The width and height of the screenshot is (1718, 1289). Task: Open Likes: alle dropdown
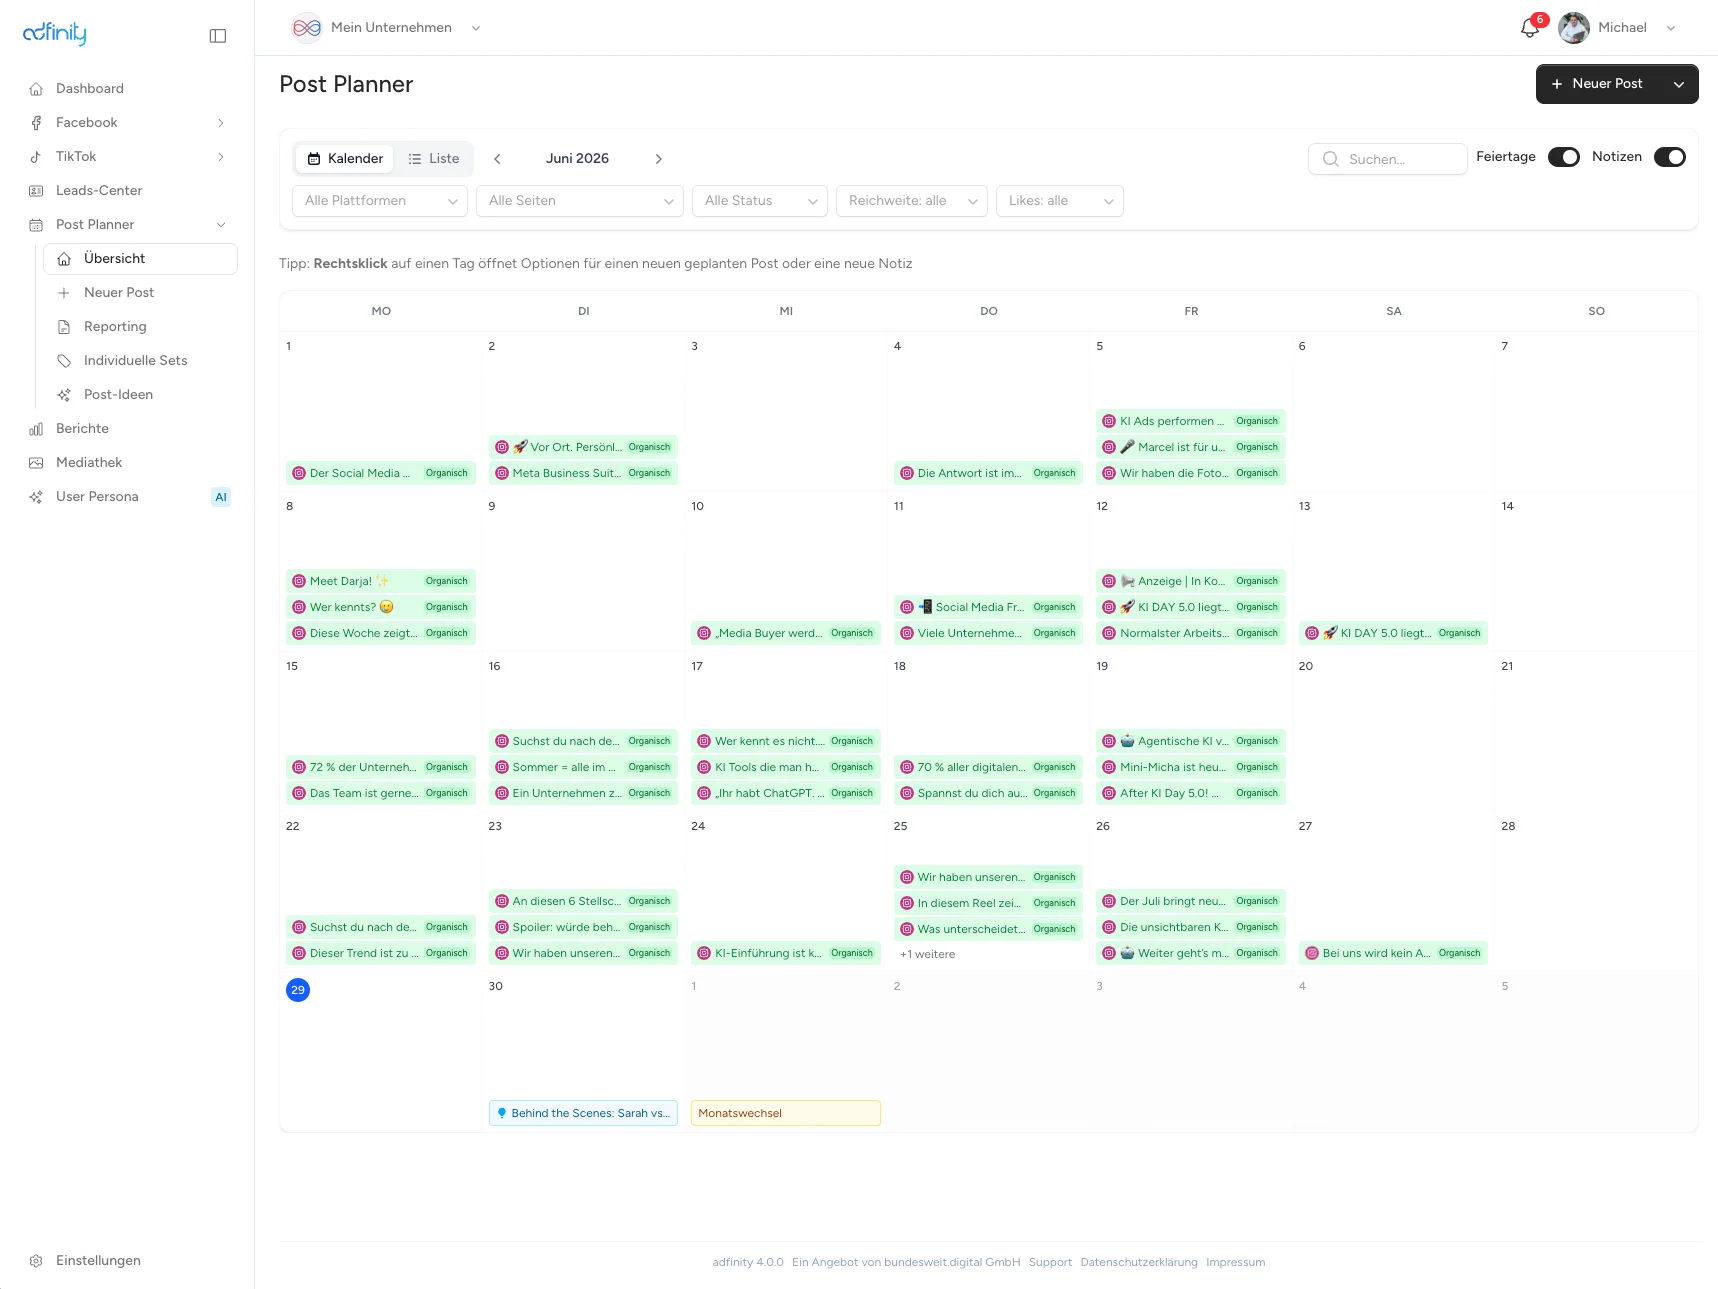pos(1060,201)
